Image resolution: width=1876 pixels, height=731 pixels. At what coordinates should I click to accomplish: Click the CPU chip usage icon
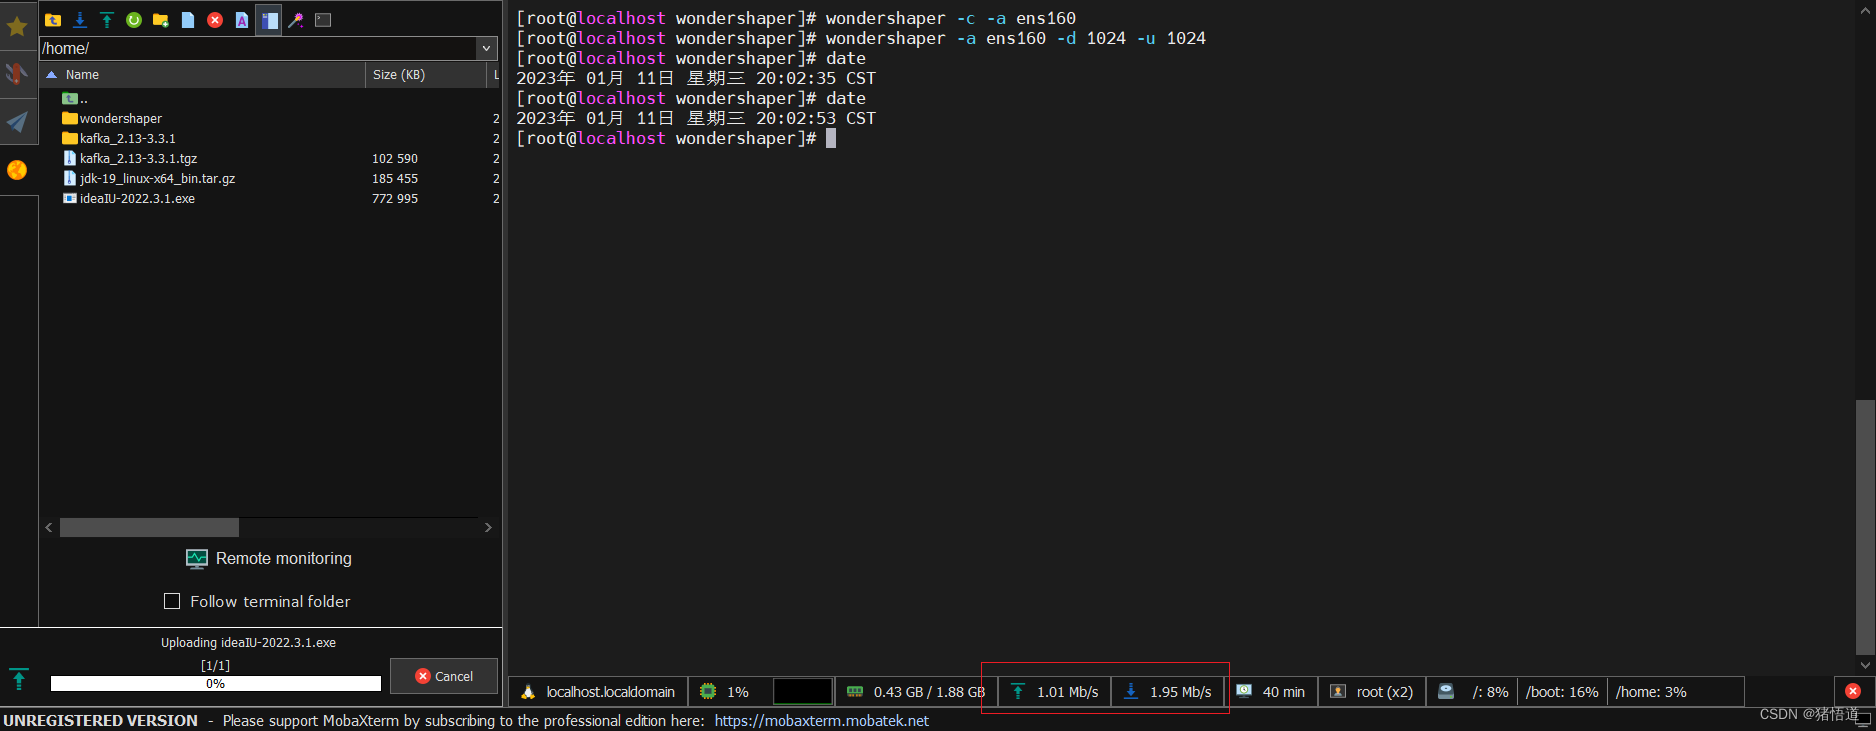point(708,691)
